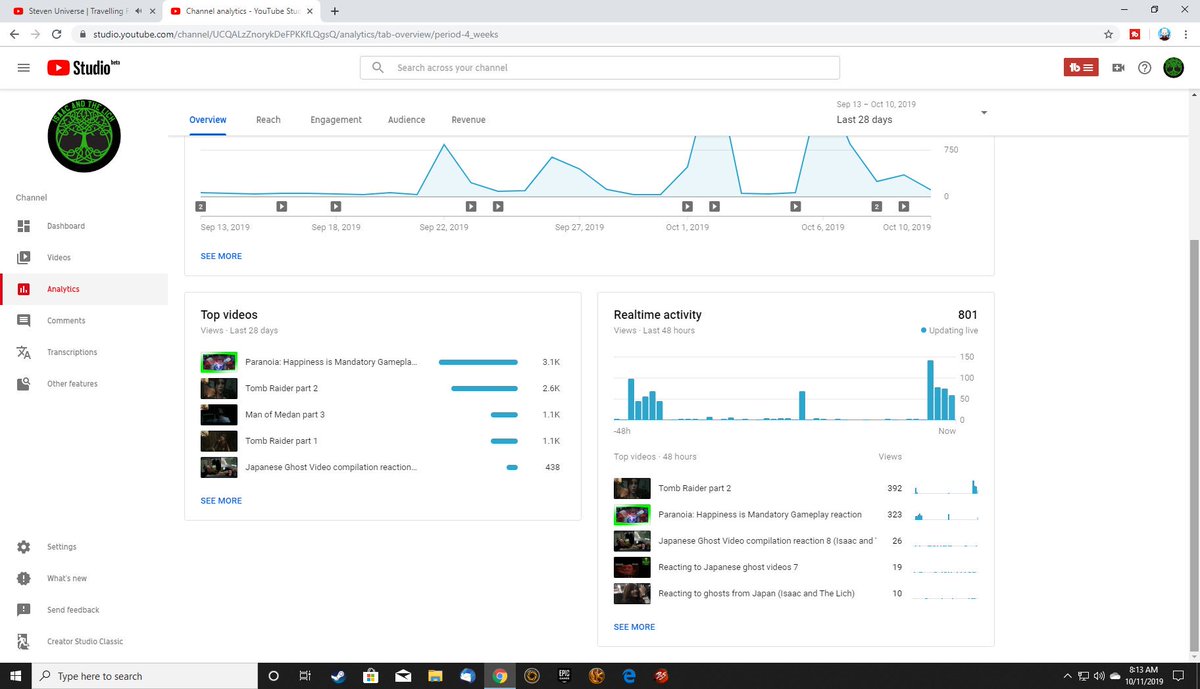Click the channel profile picture

[84, 135]
